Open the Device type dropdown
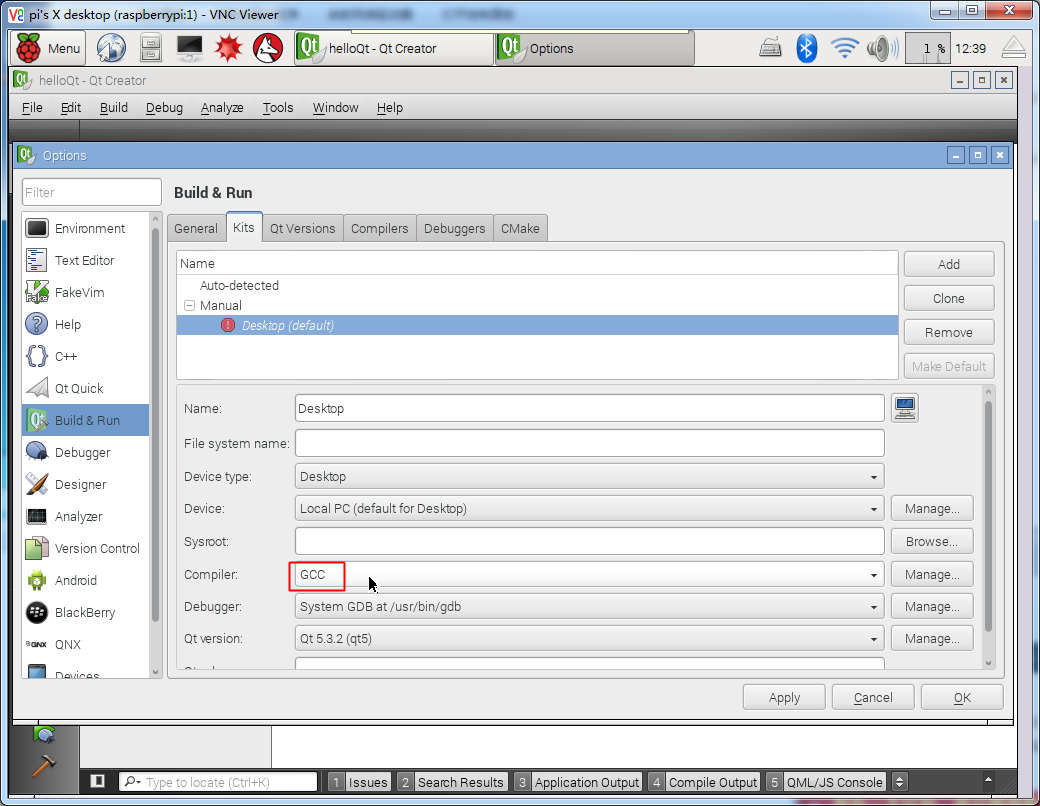The height and width of the screenshot is (806, 1040). click(590, 476)
